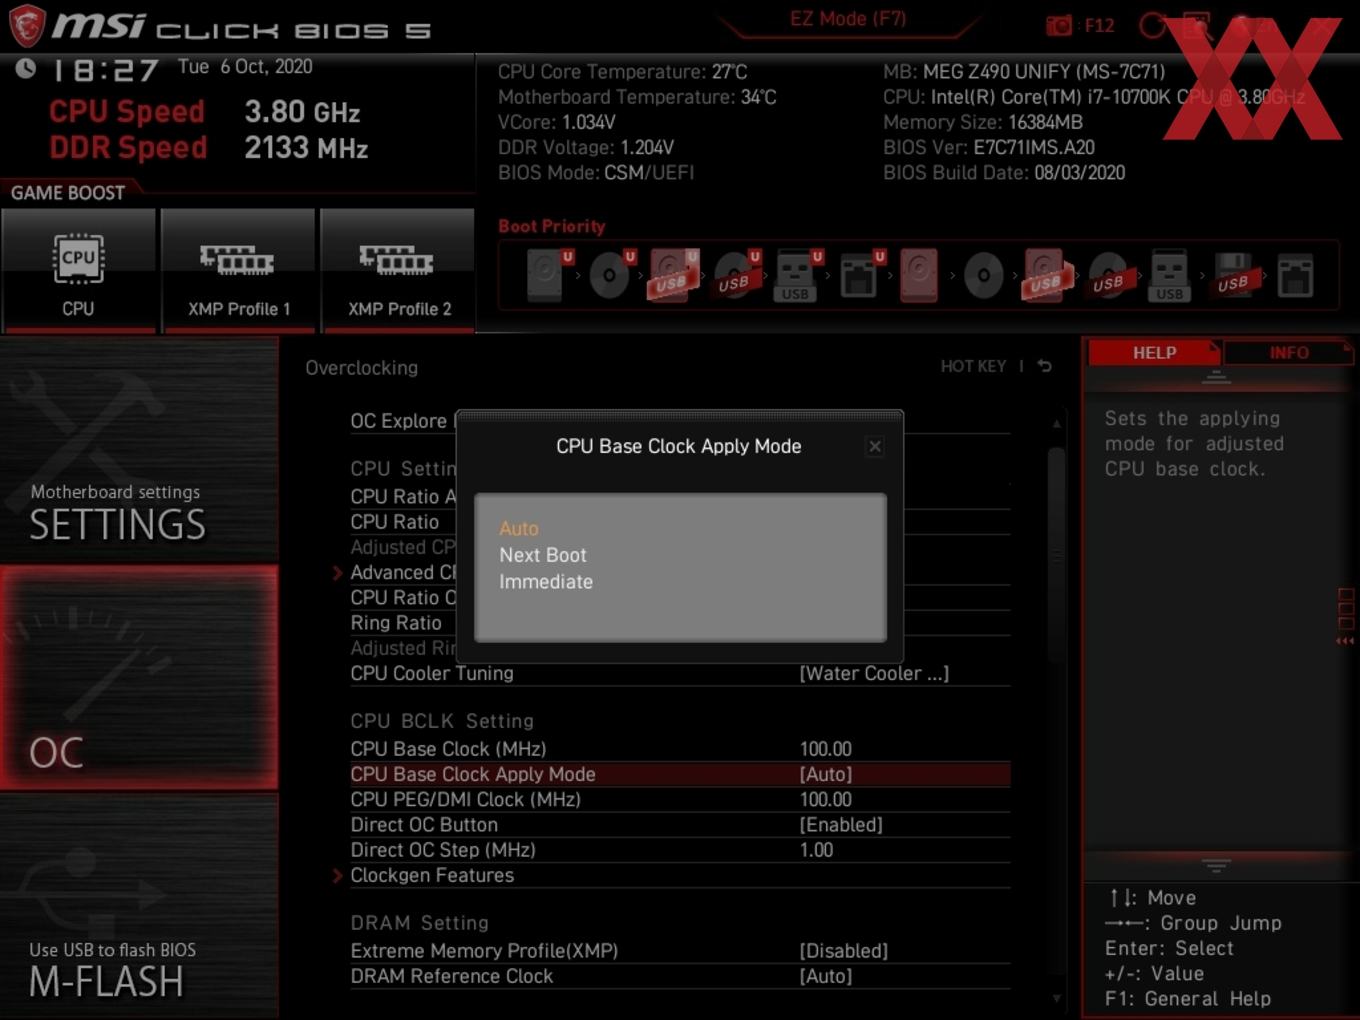Click scroll-up arrow of settings list

pos(1057,424)
